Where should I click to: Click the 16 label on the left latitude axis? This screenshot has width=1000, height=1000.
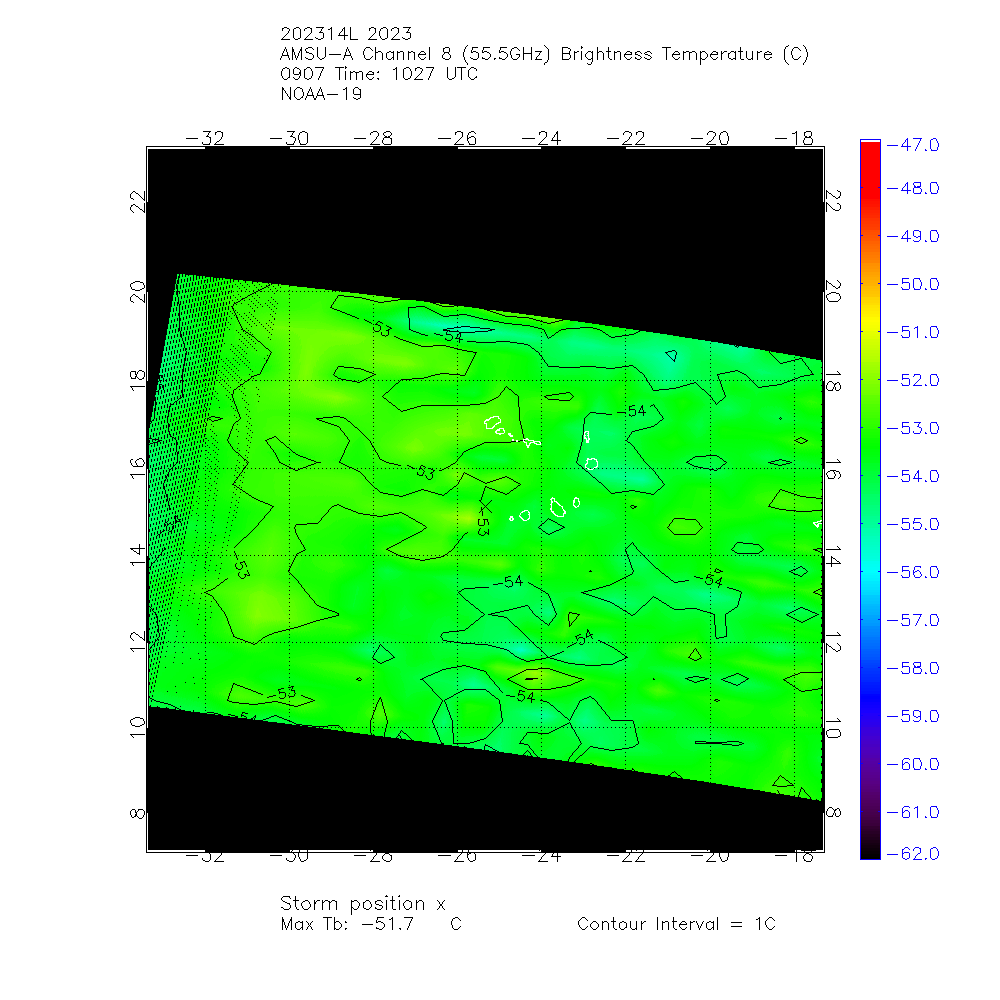tap(138, 468)
